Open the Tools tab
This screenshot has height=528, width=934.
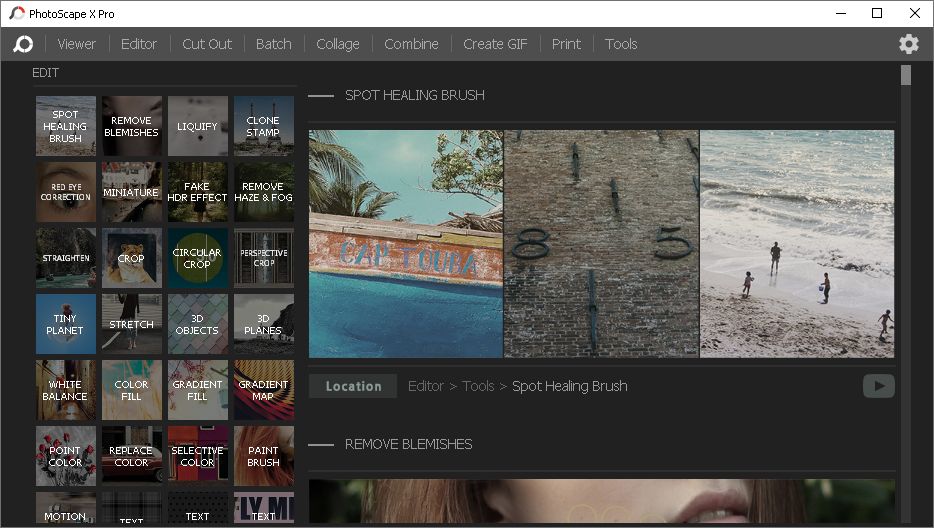[621, 44]
